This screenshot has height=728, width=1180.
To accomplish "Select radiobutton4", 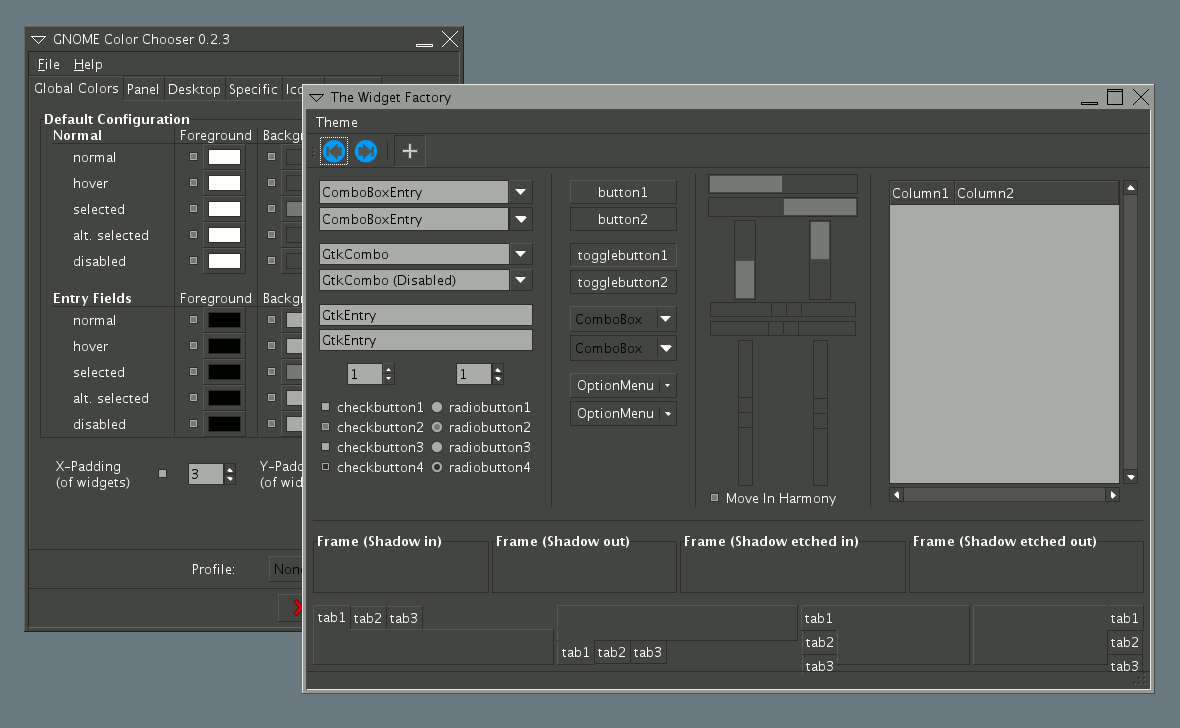I will (x=436, y=467).
